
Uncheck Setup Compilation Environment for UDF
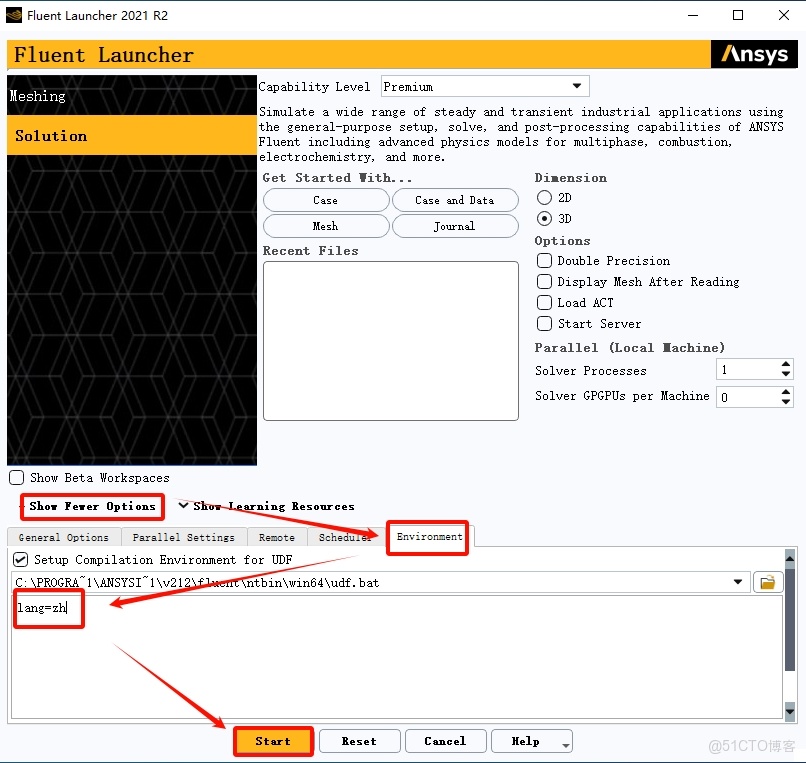click(21, 559)
